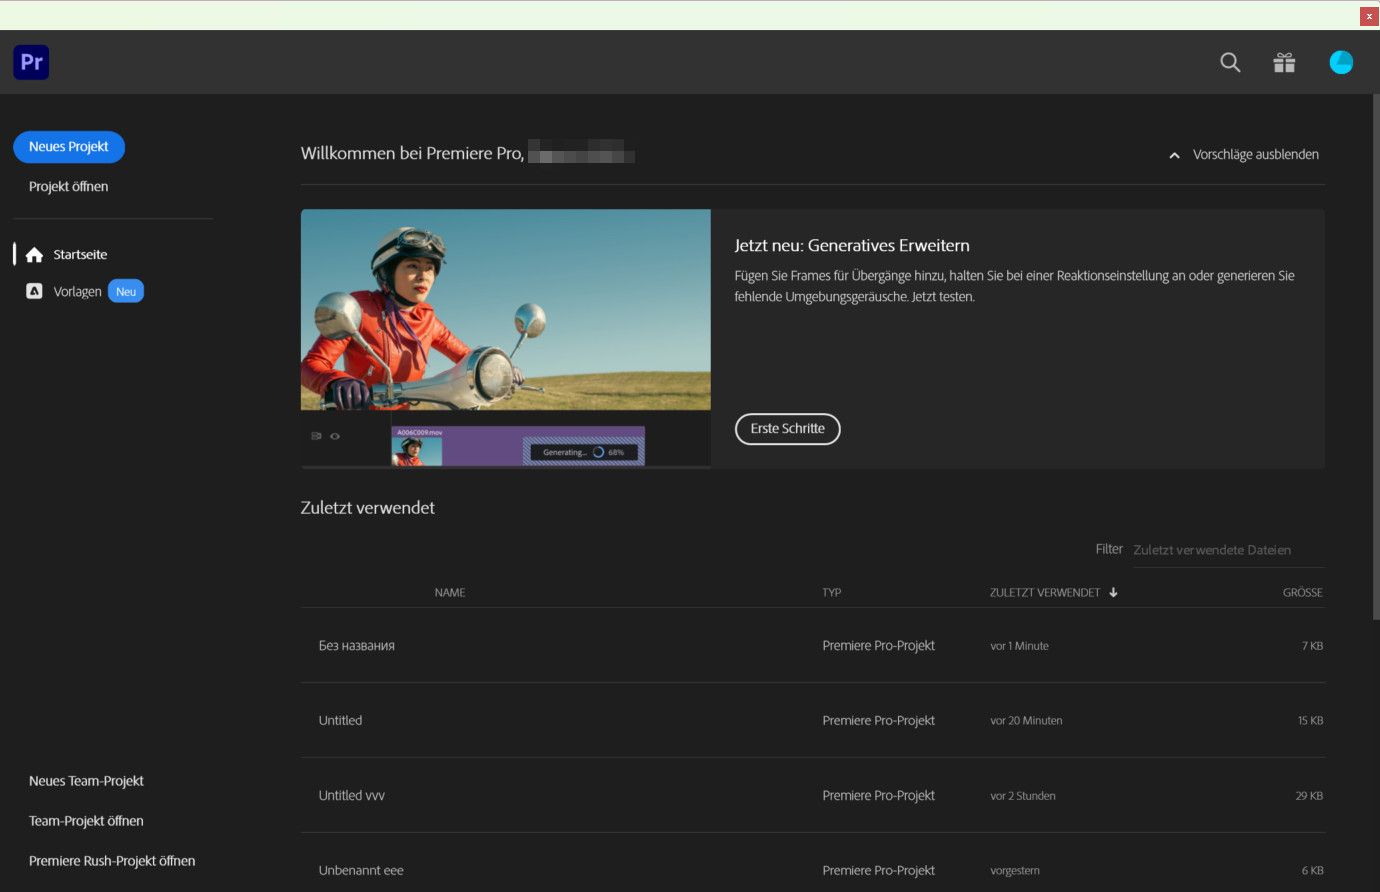The height and width of the screenshot is (892, 1380).
Task: Open search via the magnifier icon
Action: (1229, 62)
